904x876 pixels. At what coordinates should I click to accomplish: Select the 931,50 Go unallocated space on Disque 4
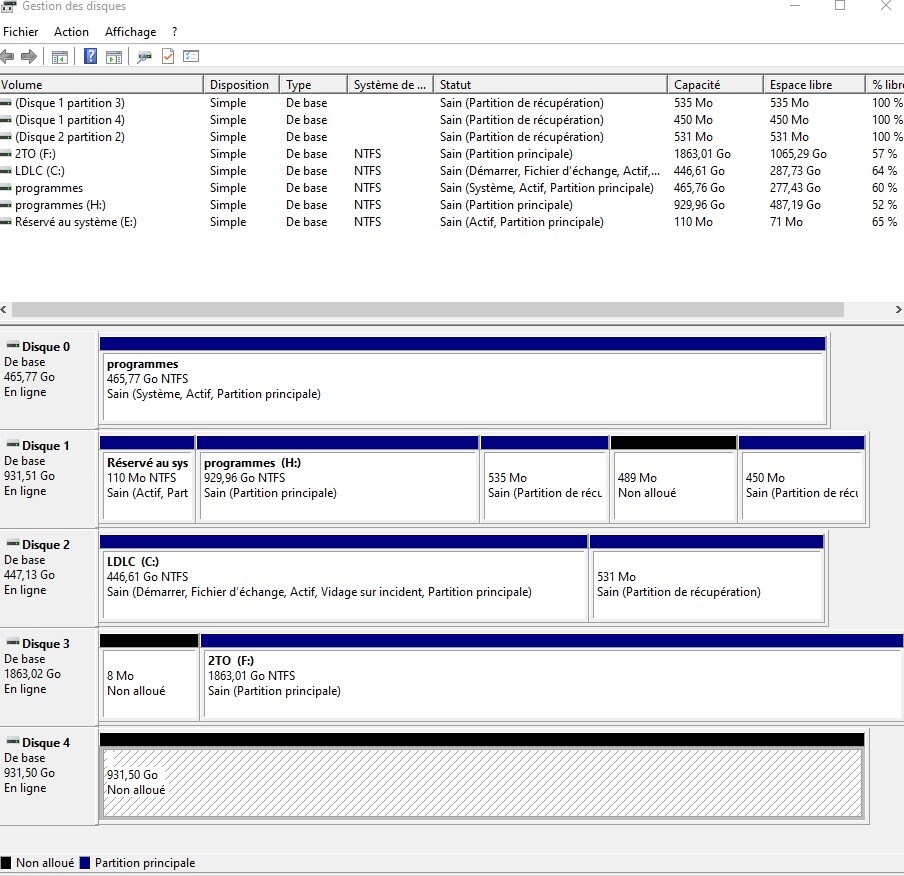480,782
